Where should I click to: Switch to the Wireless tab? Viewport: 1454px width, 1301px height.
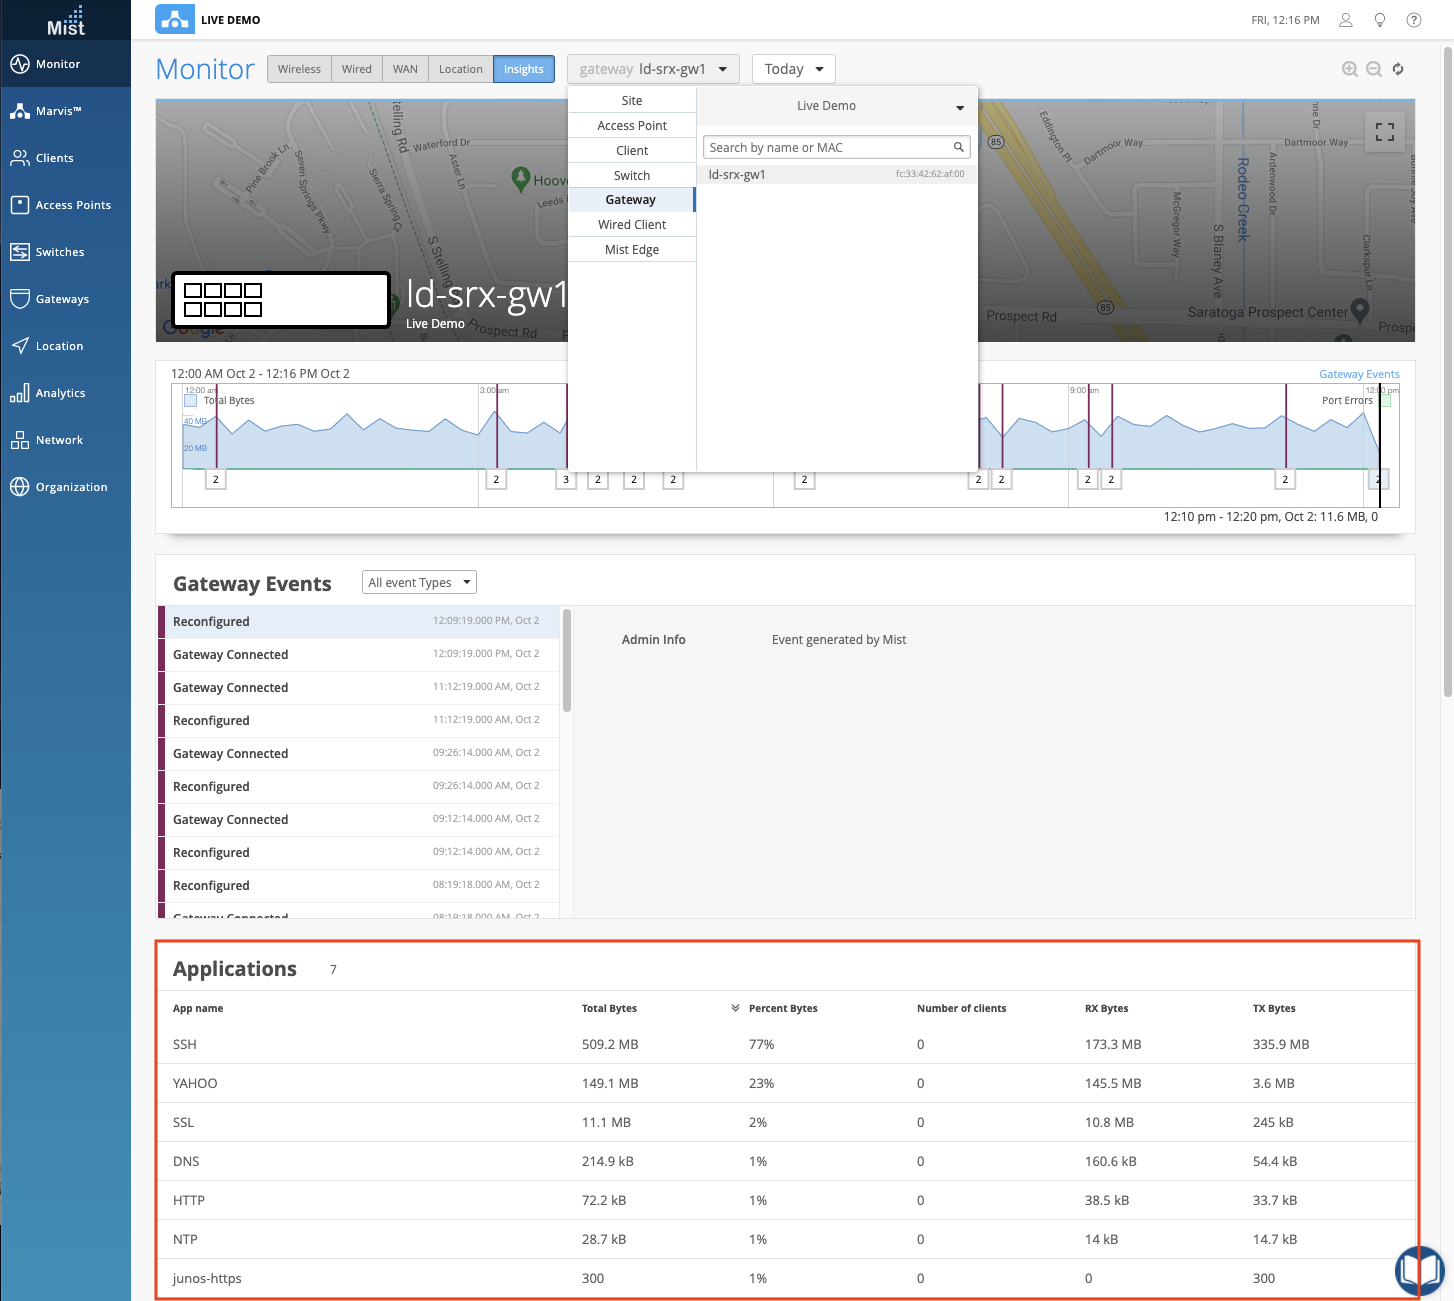click(x=299, y=69)
